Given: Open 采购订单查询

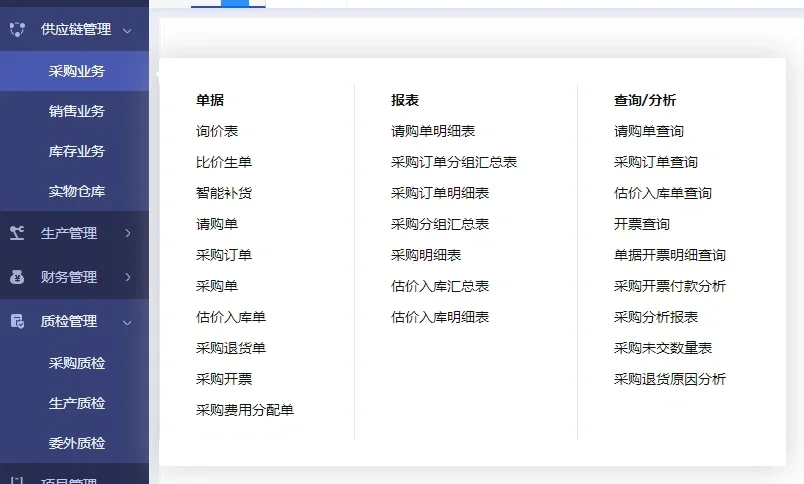Looking at the screenshot, I should [656, 163].
